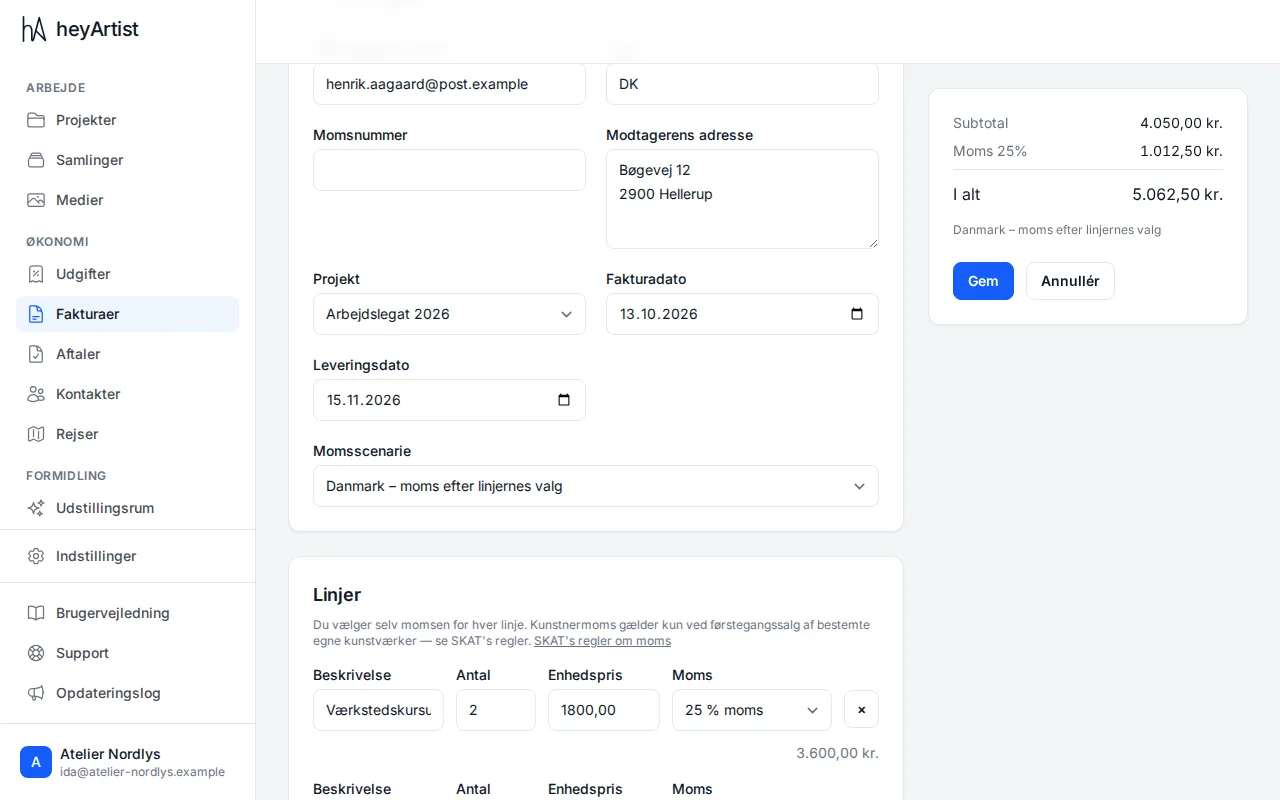Open the Fakturadato calendar picker icon
Viewport: 1280px width, 800px height.
(857, 314)
